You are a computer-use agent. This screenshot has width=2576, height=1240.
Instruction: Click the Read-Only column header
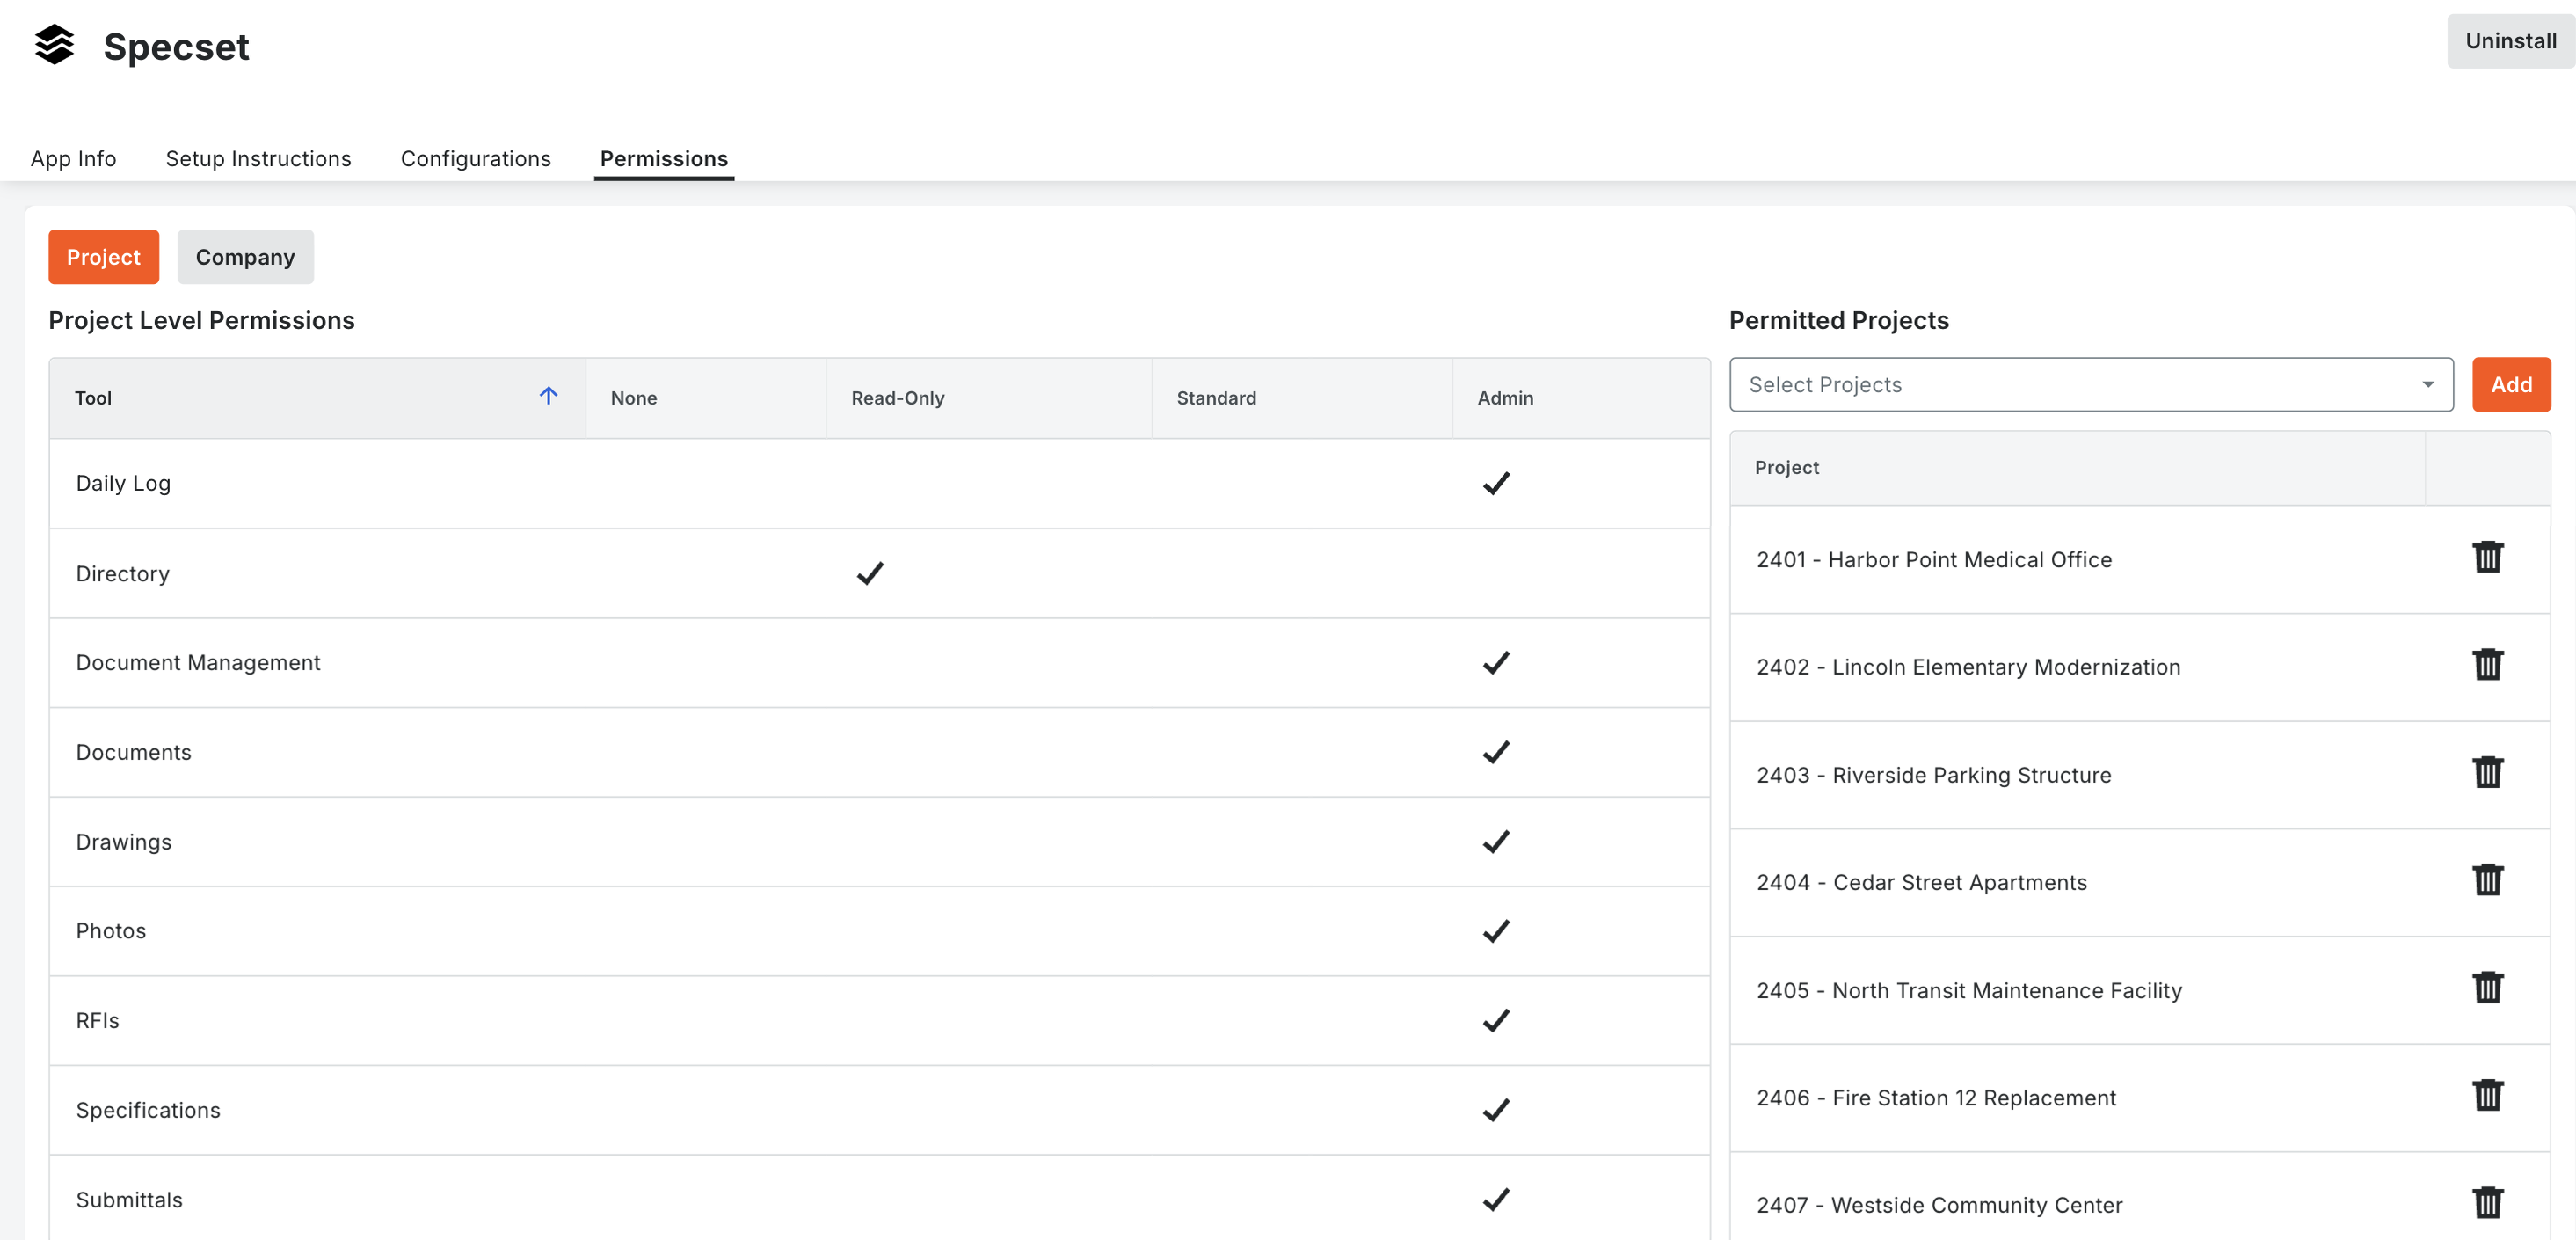point(988,398)
